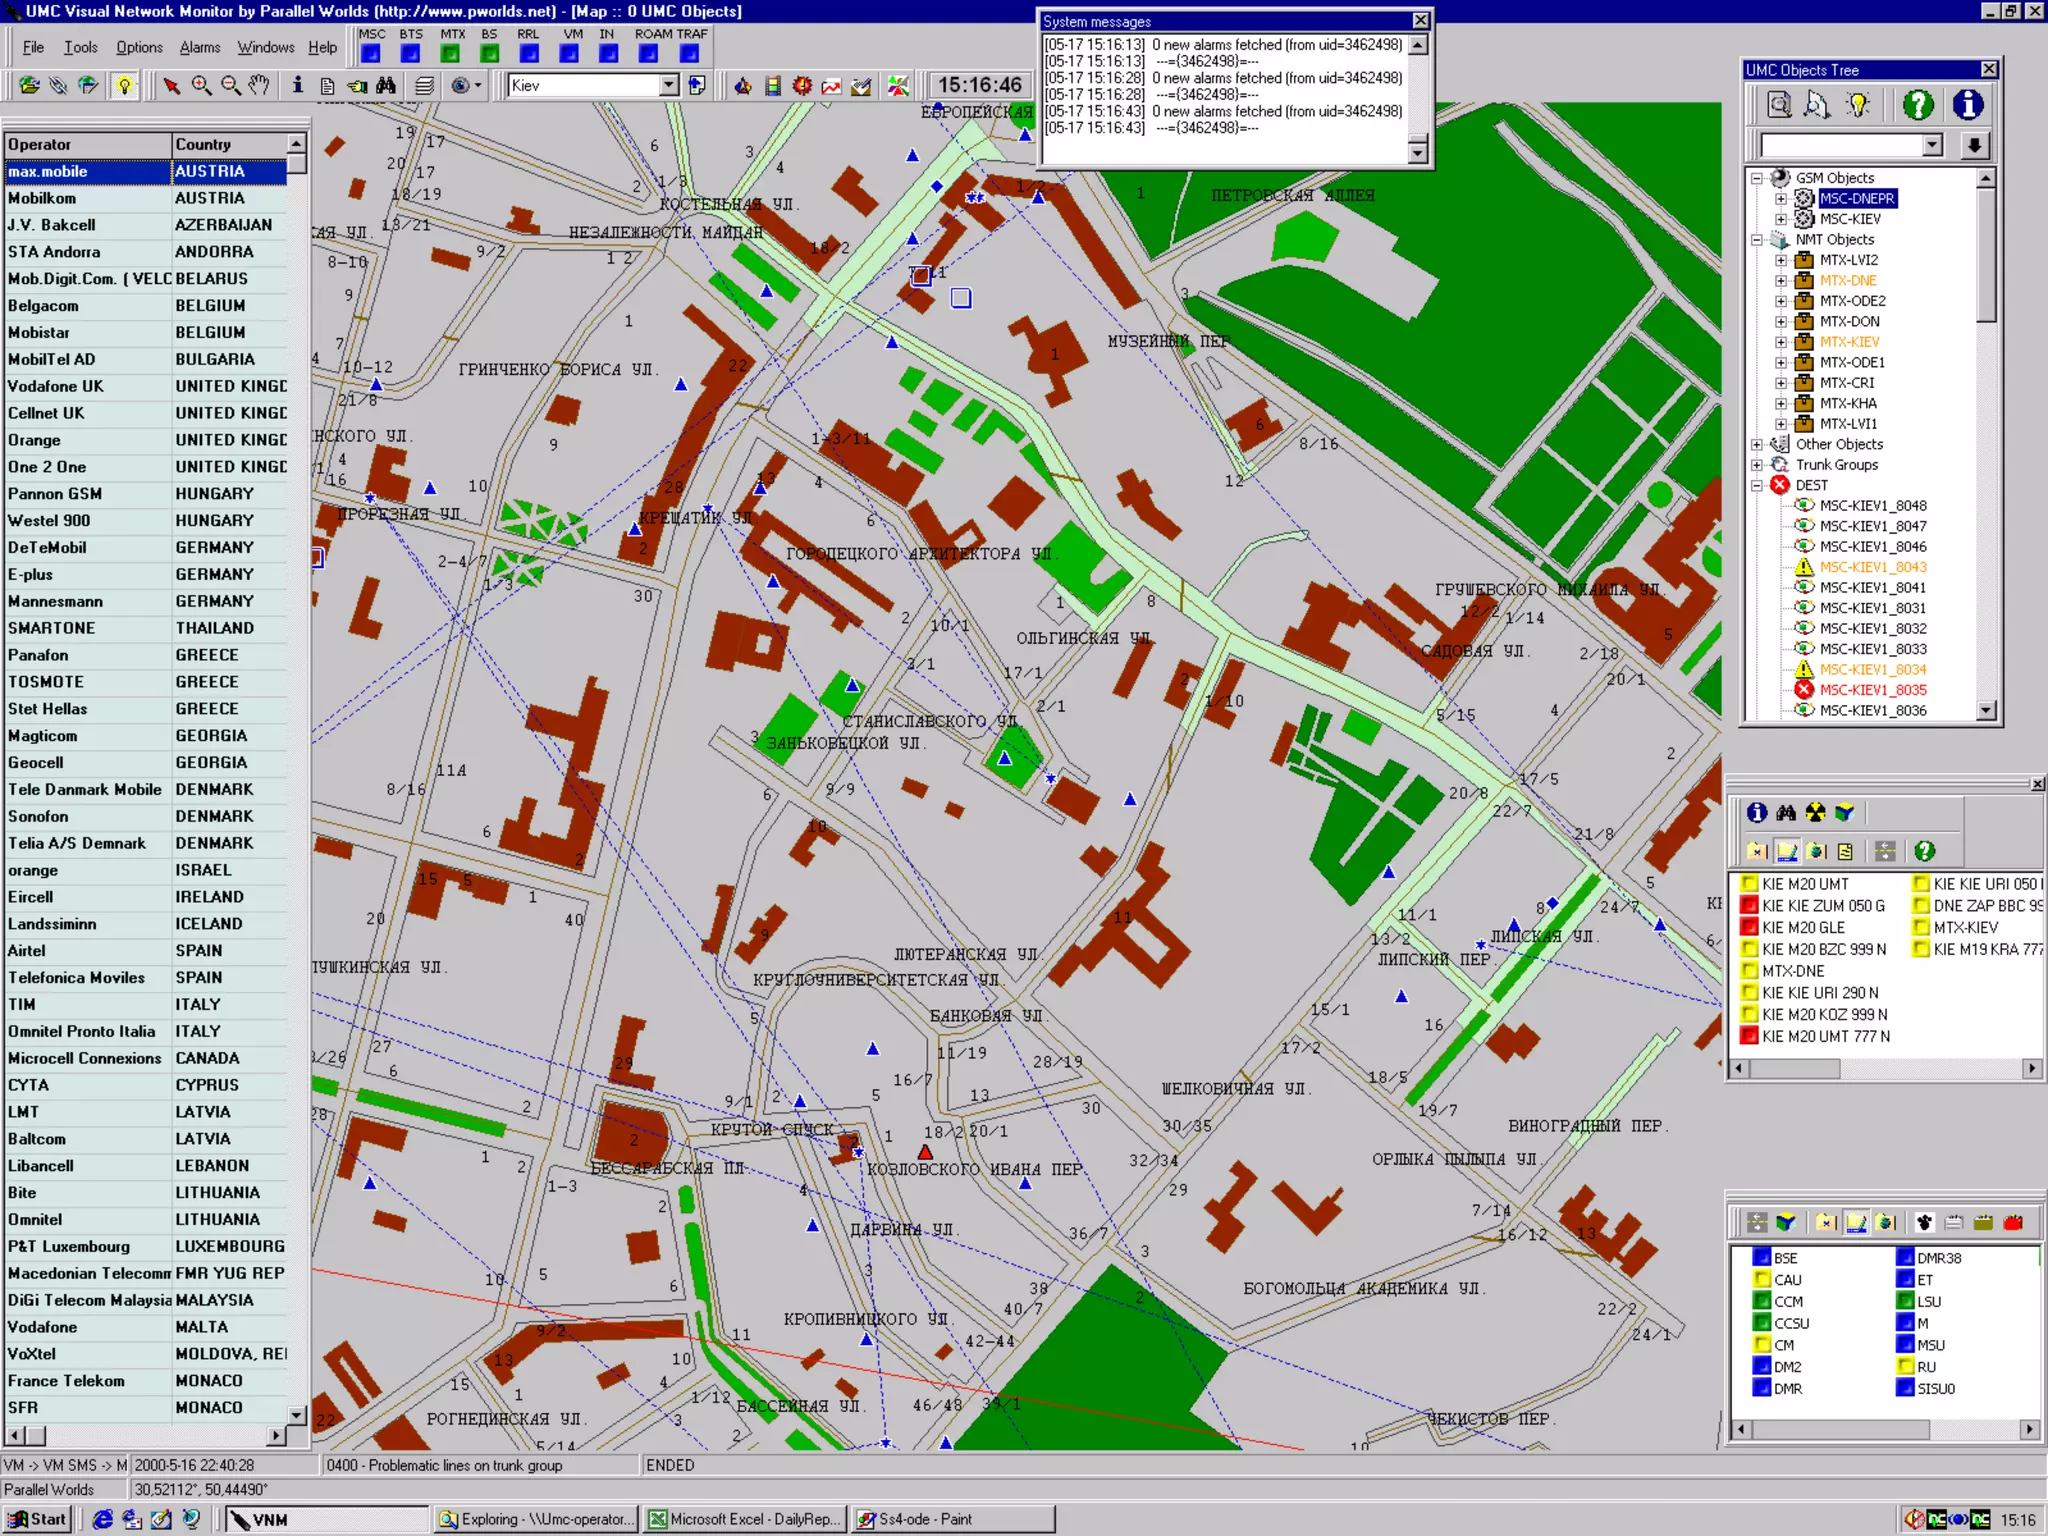
Task: Click the arrow pointer select tool
Action: (x=171, y=86)
